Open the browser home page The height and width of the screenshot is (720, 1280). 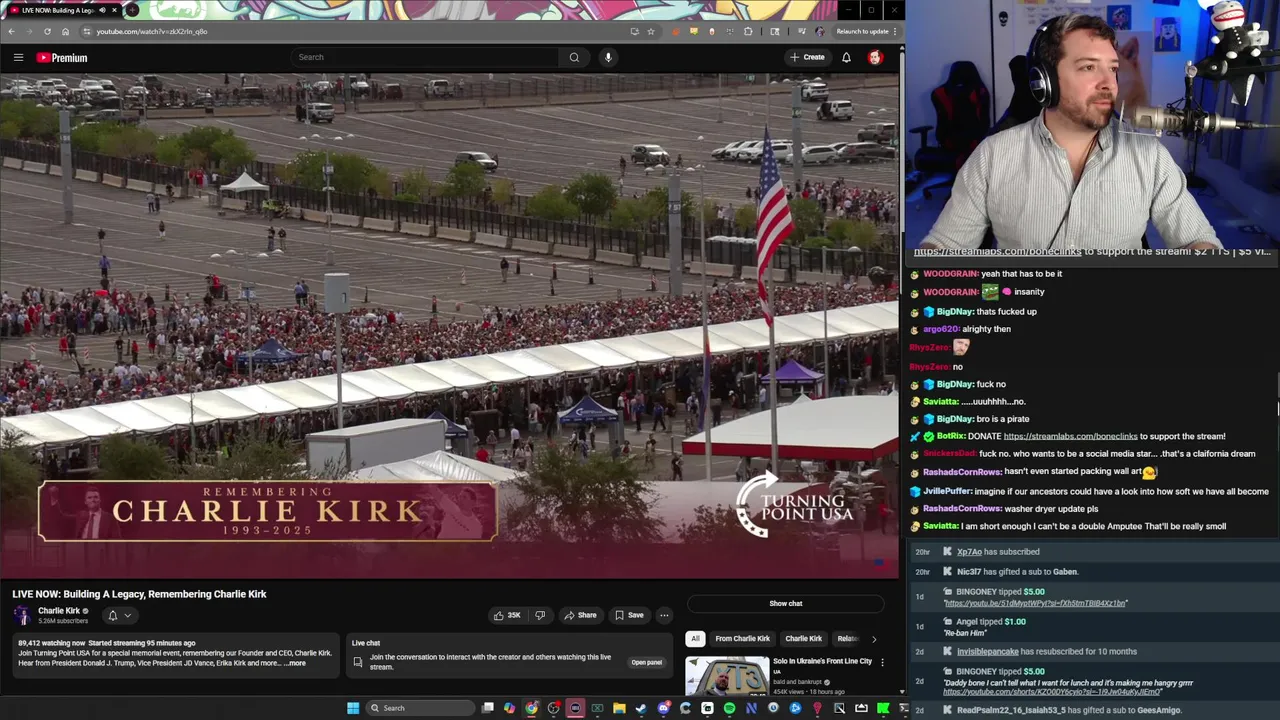[65, 31]
